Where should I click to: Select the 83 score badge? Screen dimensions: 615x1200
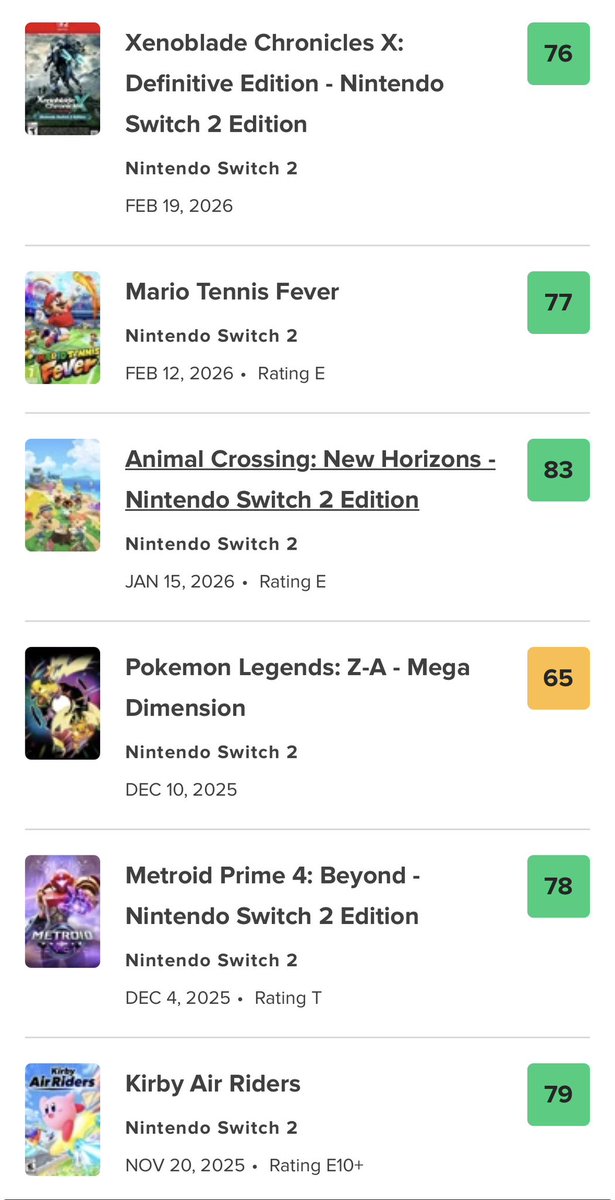558,470
